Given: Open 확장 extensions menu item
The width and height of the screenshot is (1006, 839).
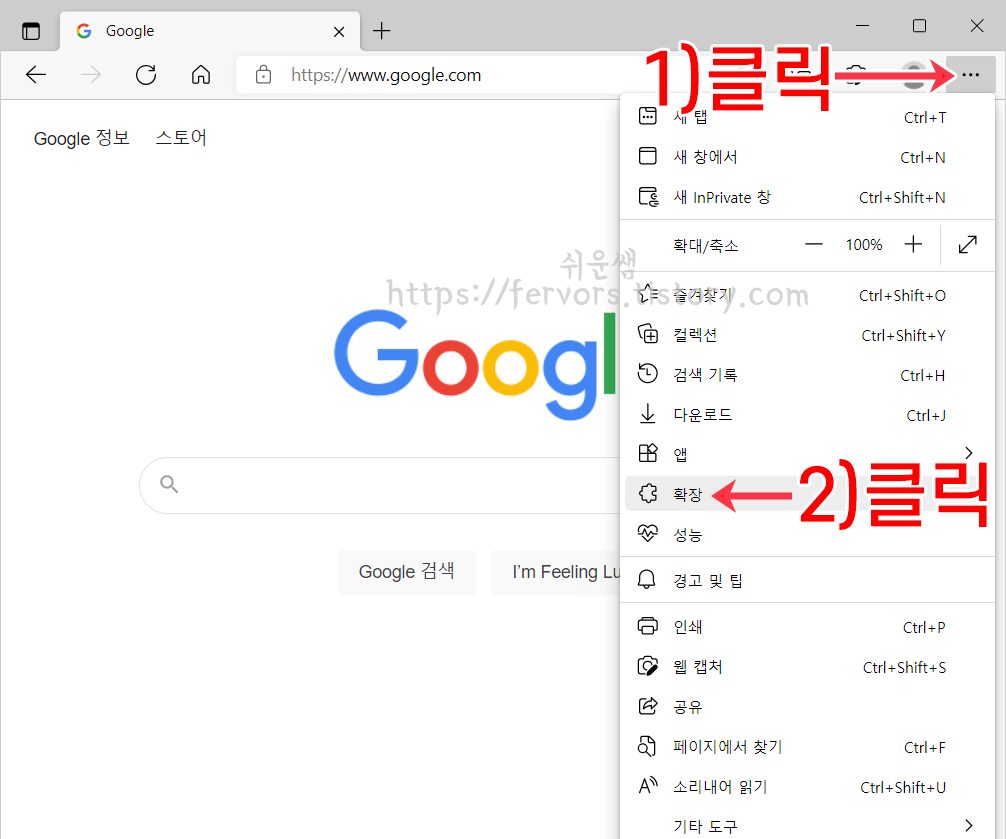Looking at the screenshot, I should click(807, 494).
